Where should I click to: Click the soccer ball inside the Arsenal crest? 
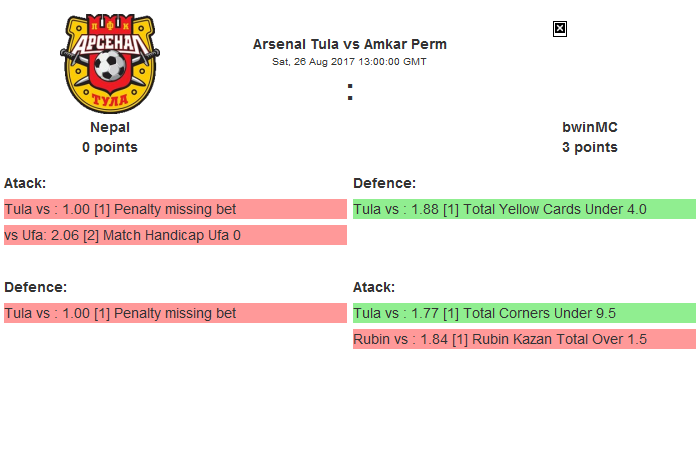pos(110,68)
